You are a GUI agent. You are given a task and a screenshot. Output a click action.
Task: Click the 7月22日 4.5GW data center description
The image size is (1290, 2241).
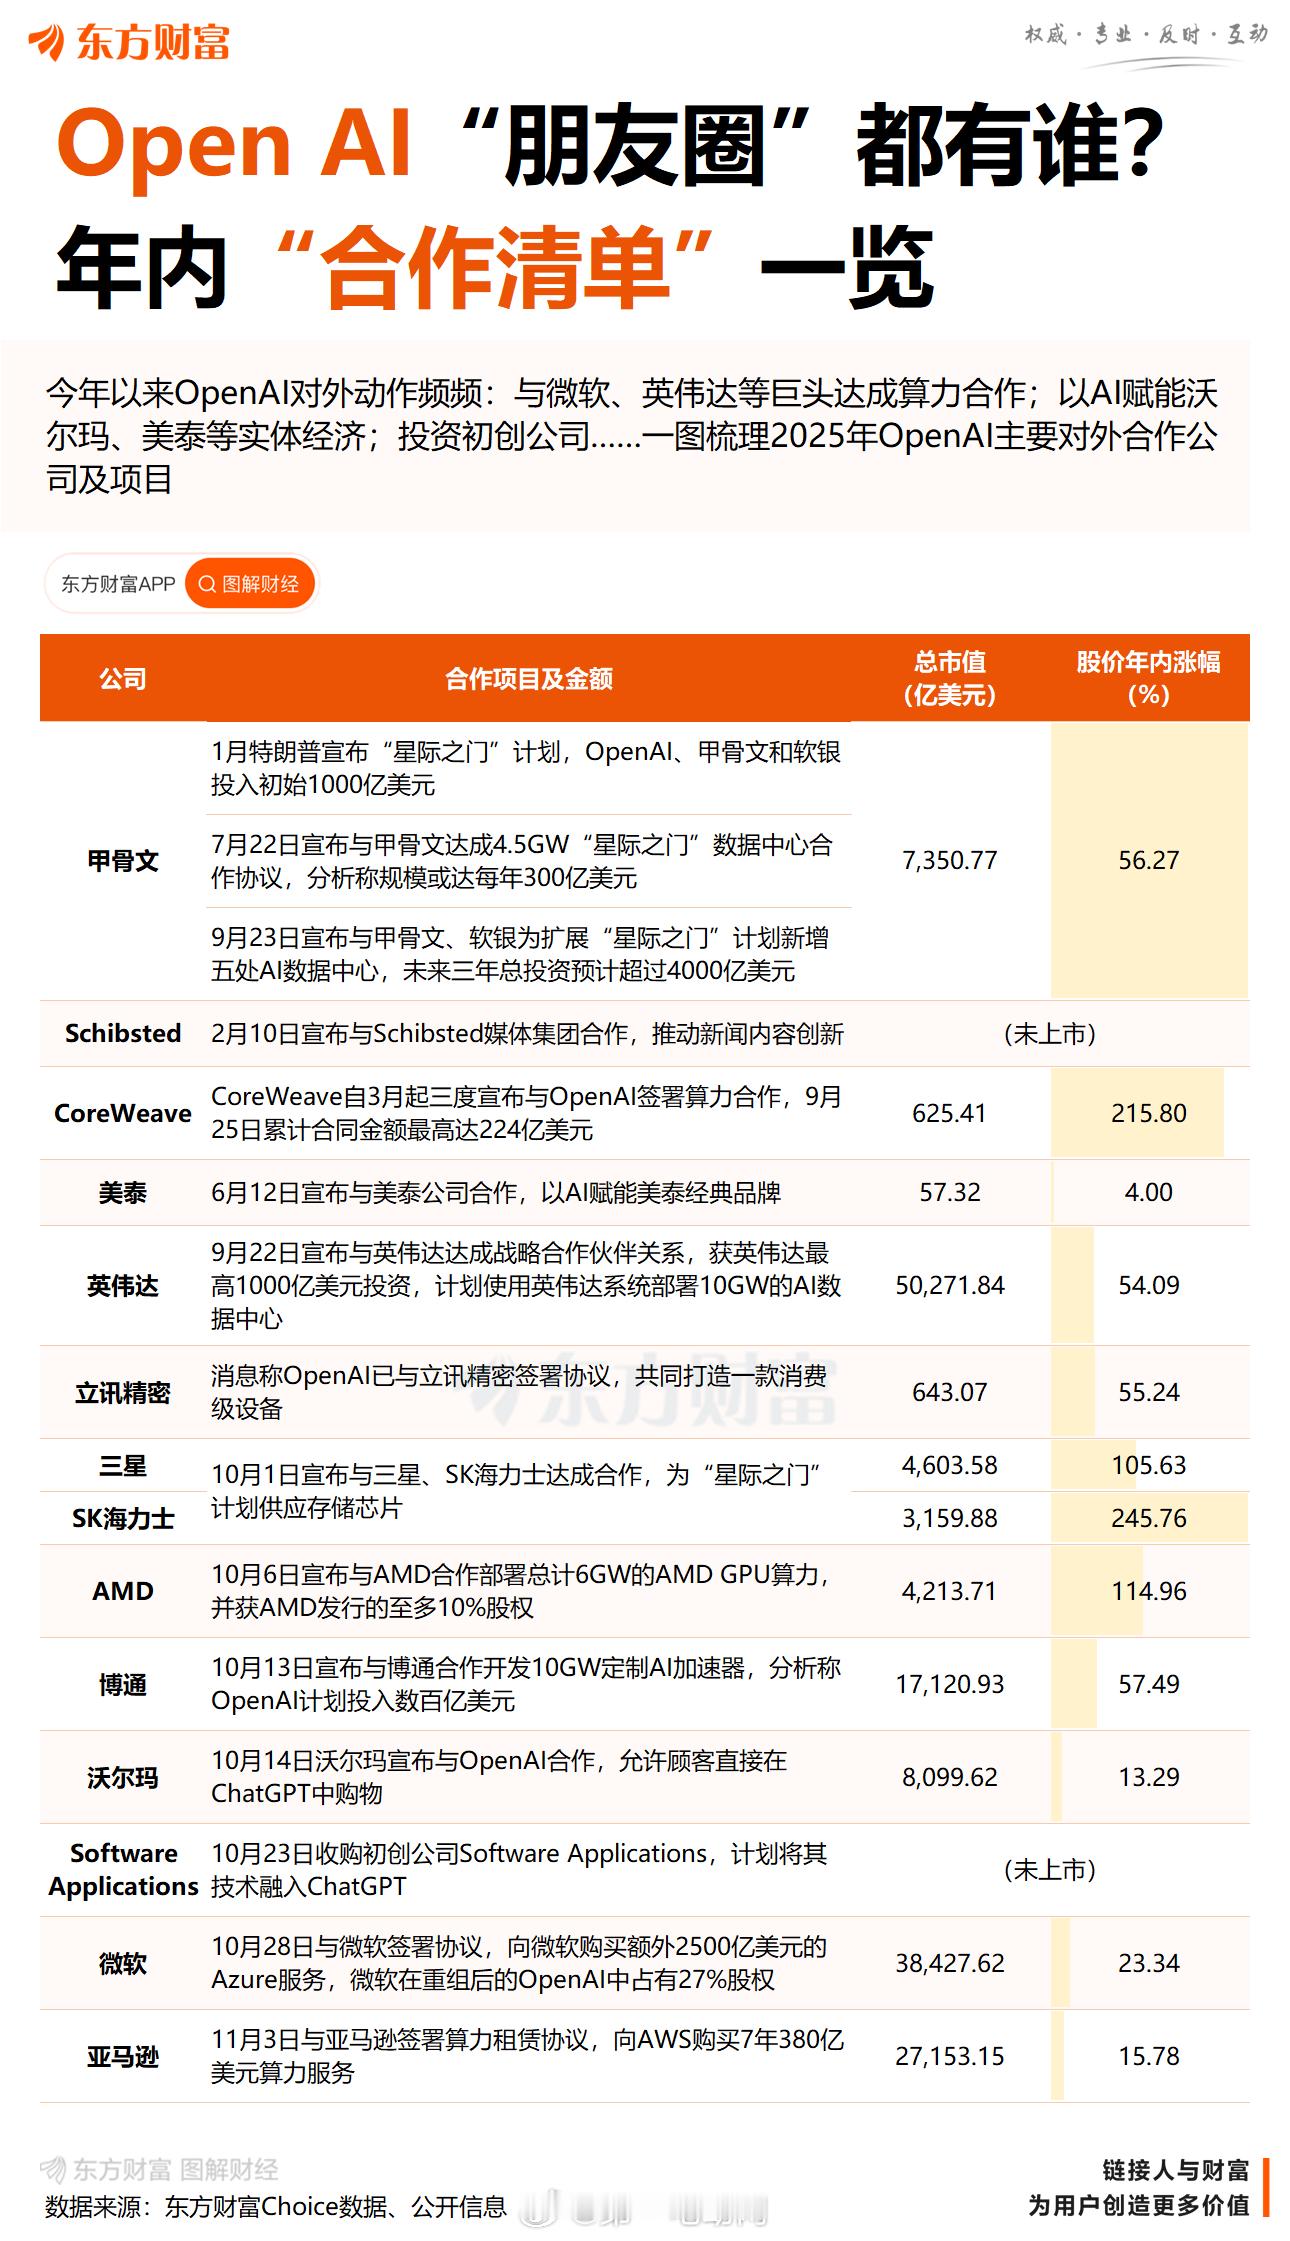tap(522, 861)
